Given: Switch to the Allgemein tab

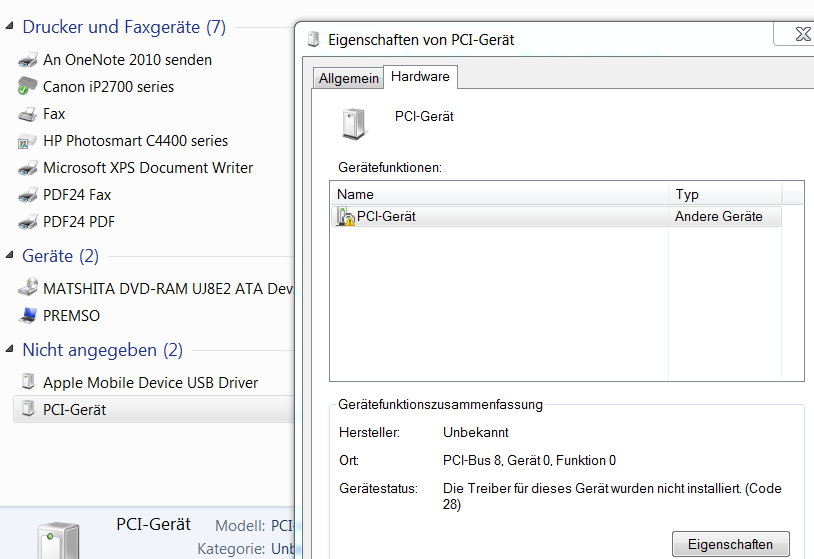Looking at the screenshot, I should 348,78.
